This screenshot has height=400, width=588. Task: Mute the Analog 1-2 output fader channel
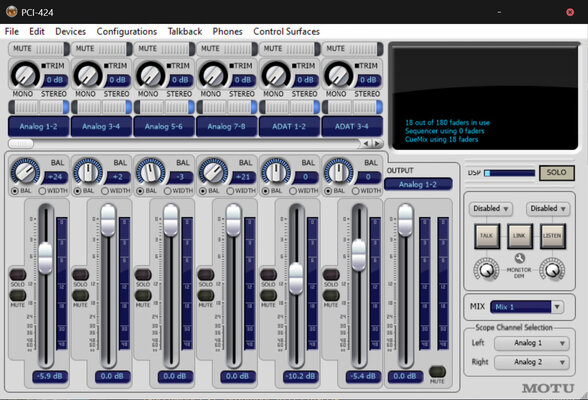click(437, 372)
